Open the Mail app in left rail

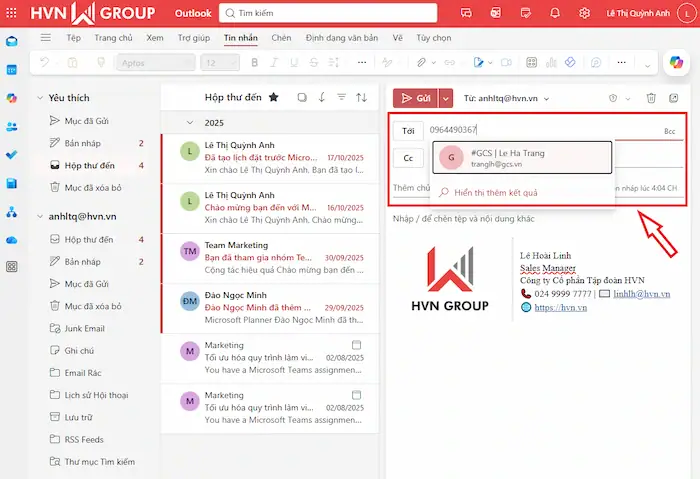(12, 41)
